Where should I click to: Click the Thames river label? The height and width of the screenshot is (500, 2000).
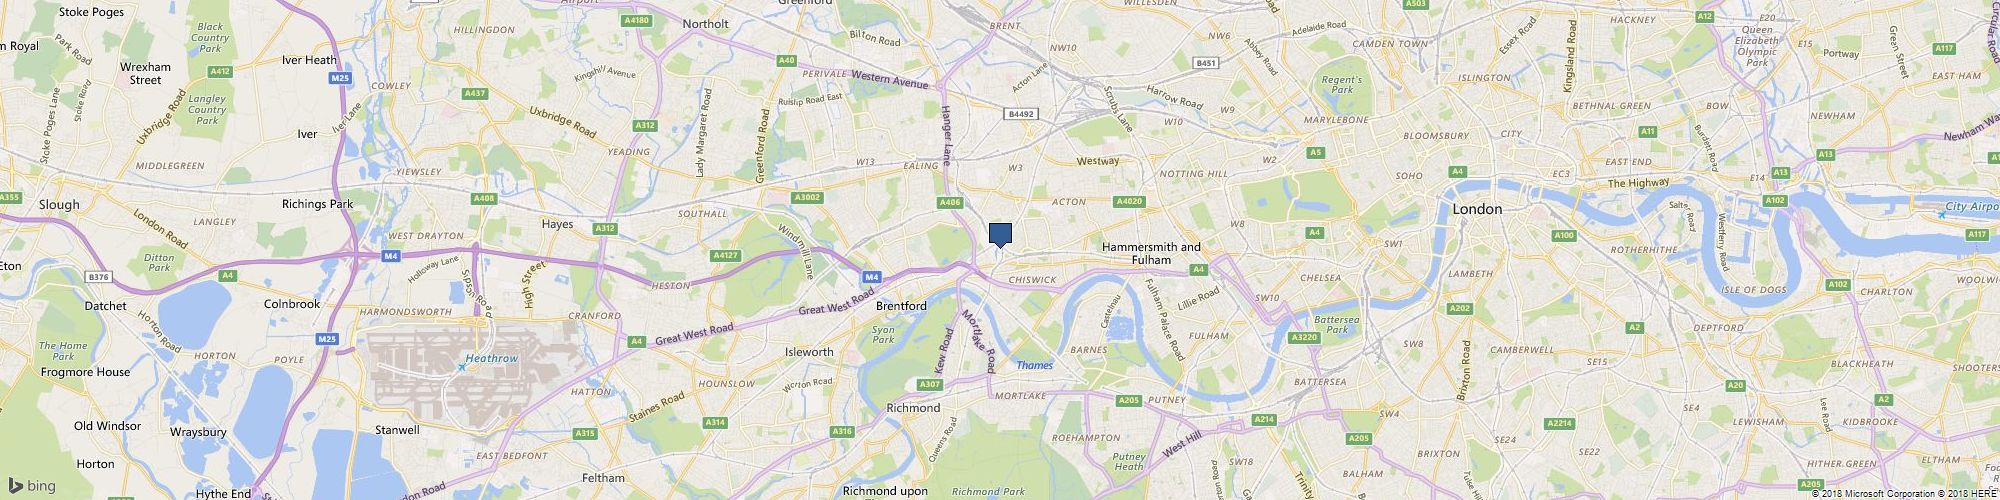[x=1035, y=366]
